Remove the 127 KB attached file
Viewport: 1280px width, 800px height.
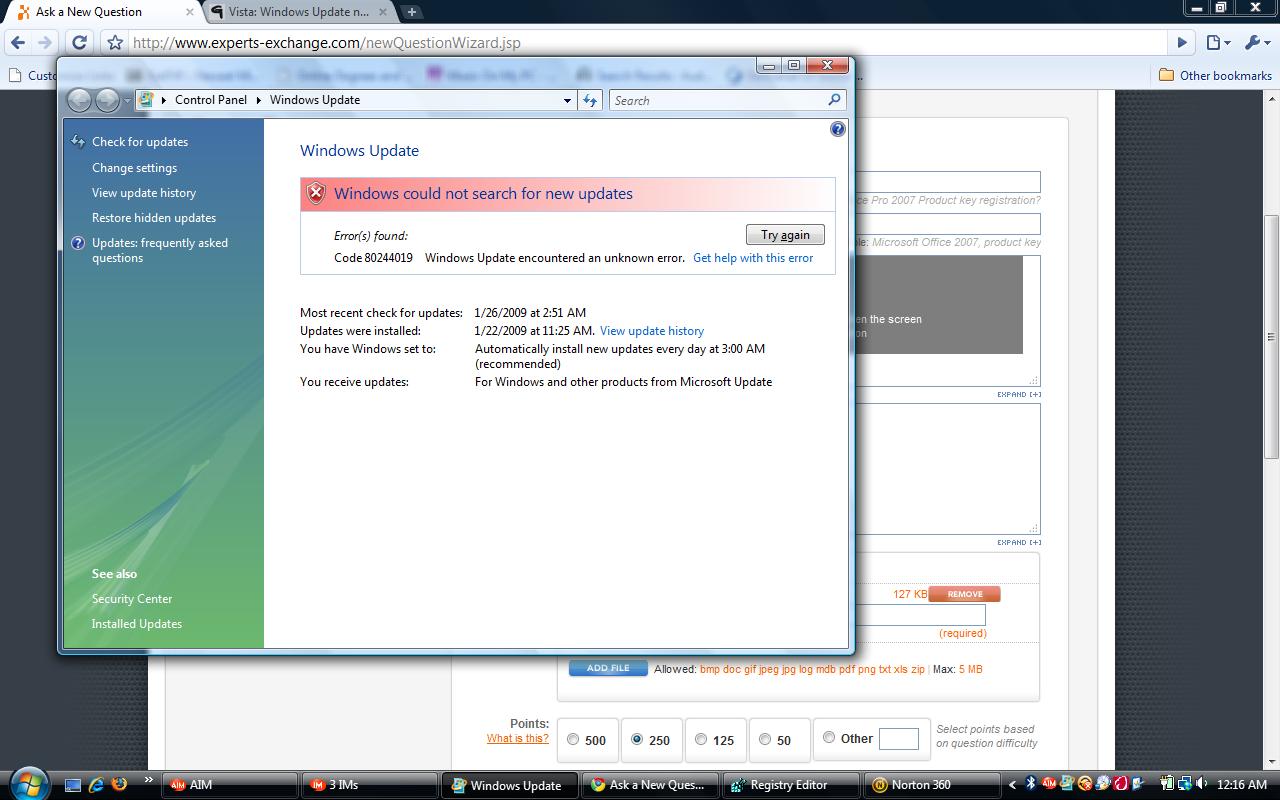click(x=964, y=594)
